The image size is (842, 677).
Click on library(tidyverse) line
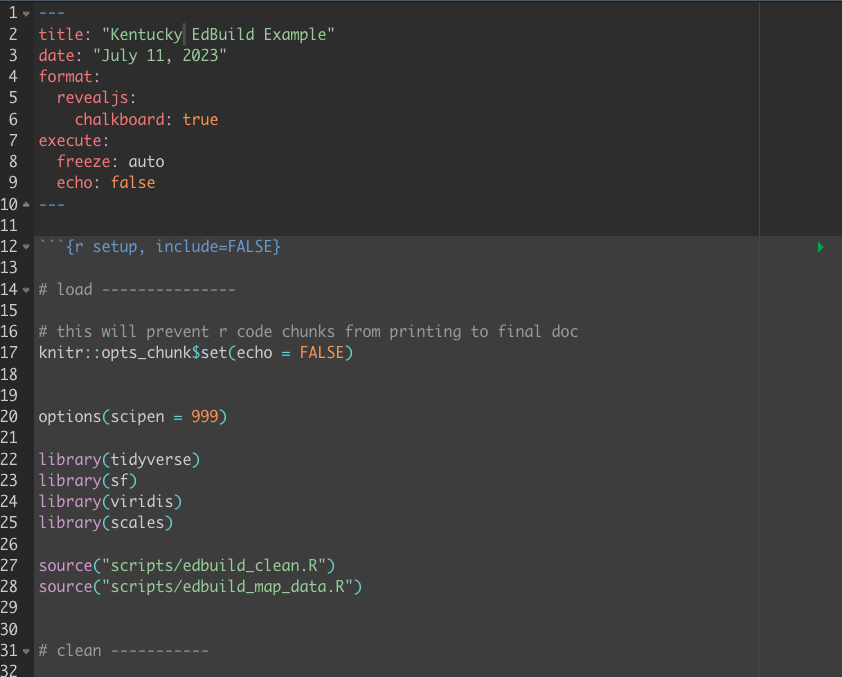[x=120, y=459]
